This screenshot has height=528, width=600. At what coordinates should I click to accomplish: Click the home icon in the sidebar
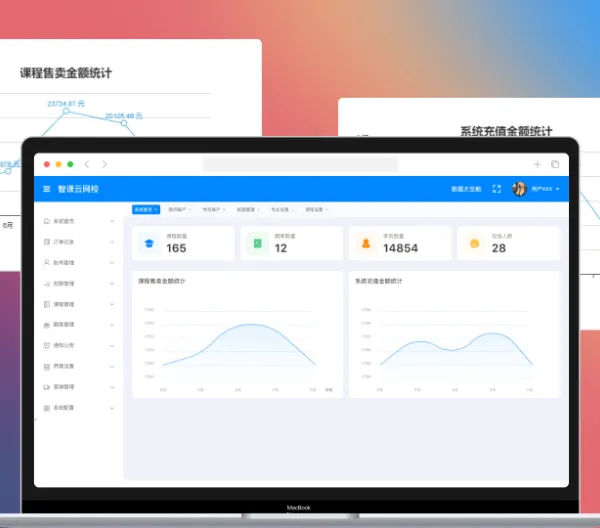point(47,221)
